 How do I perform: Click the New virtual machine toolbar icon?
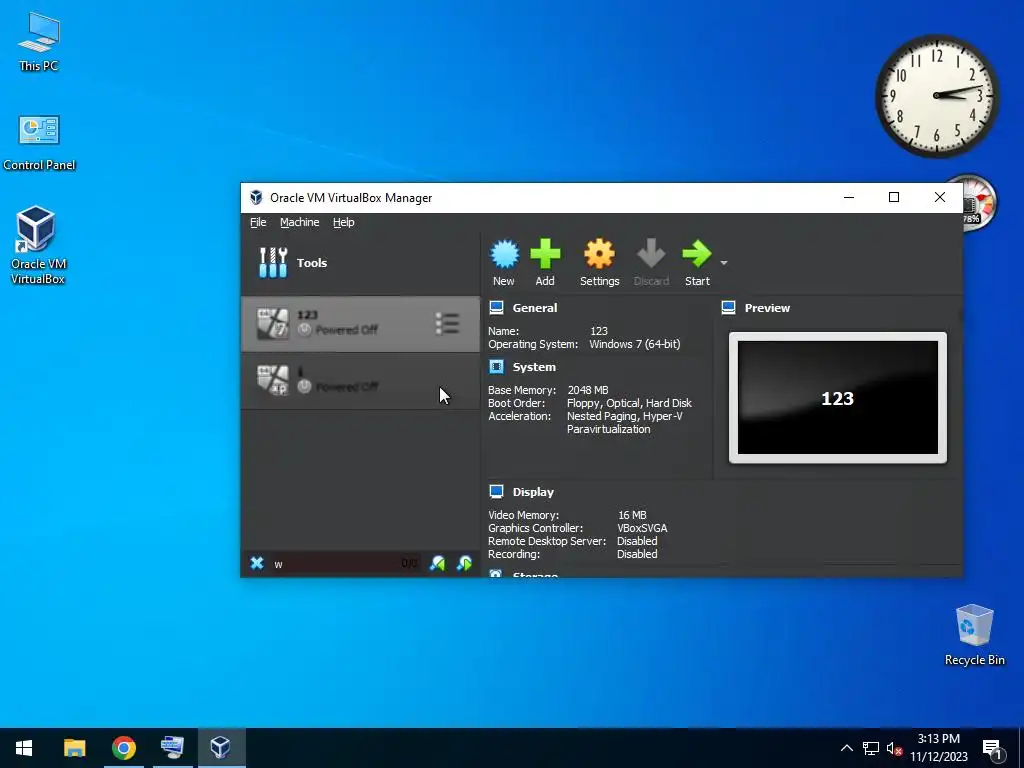point(504,254)
